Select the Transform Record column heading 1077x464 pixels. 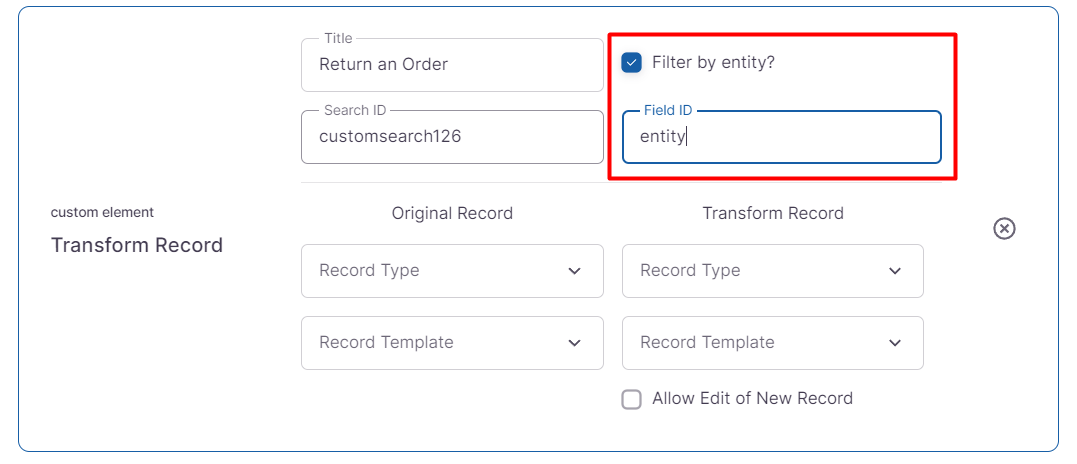coord(773,213)
